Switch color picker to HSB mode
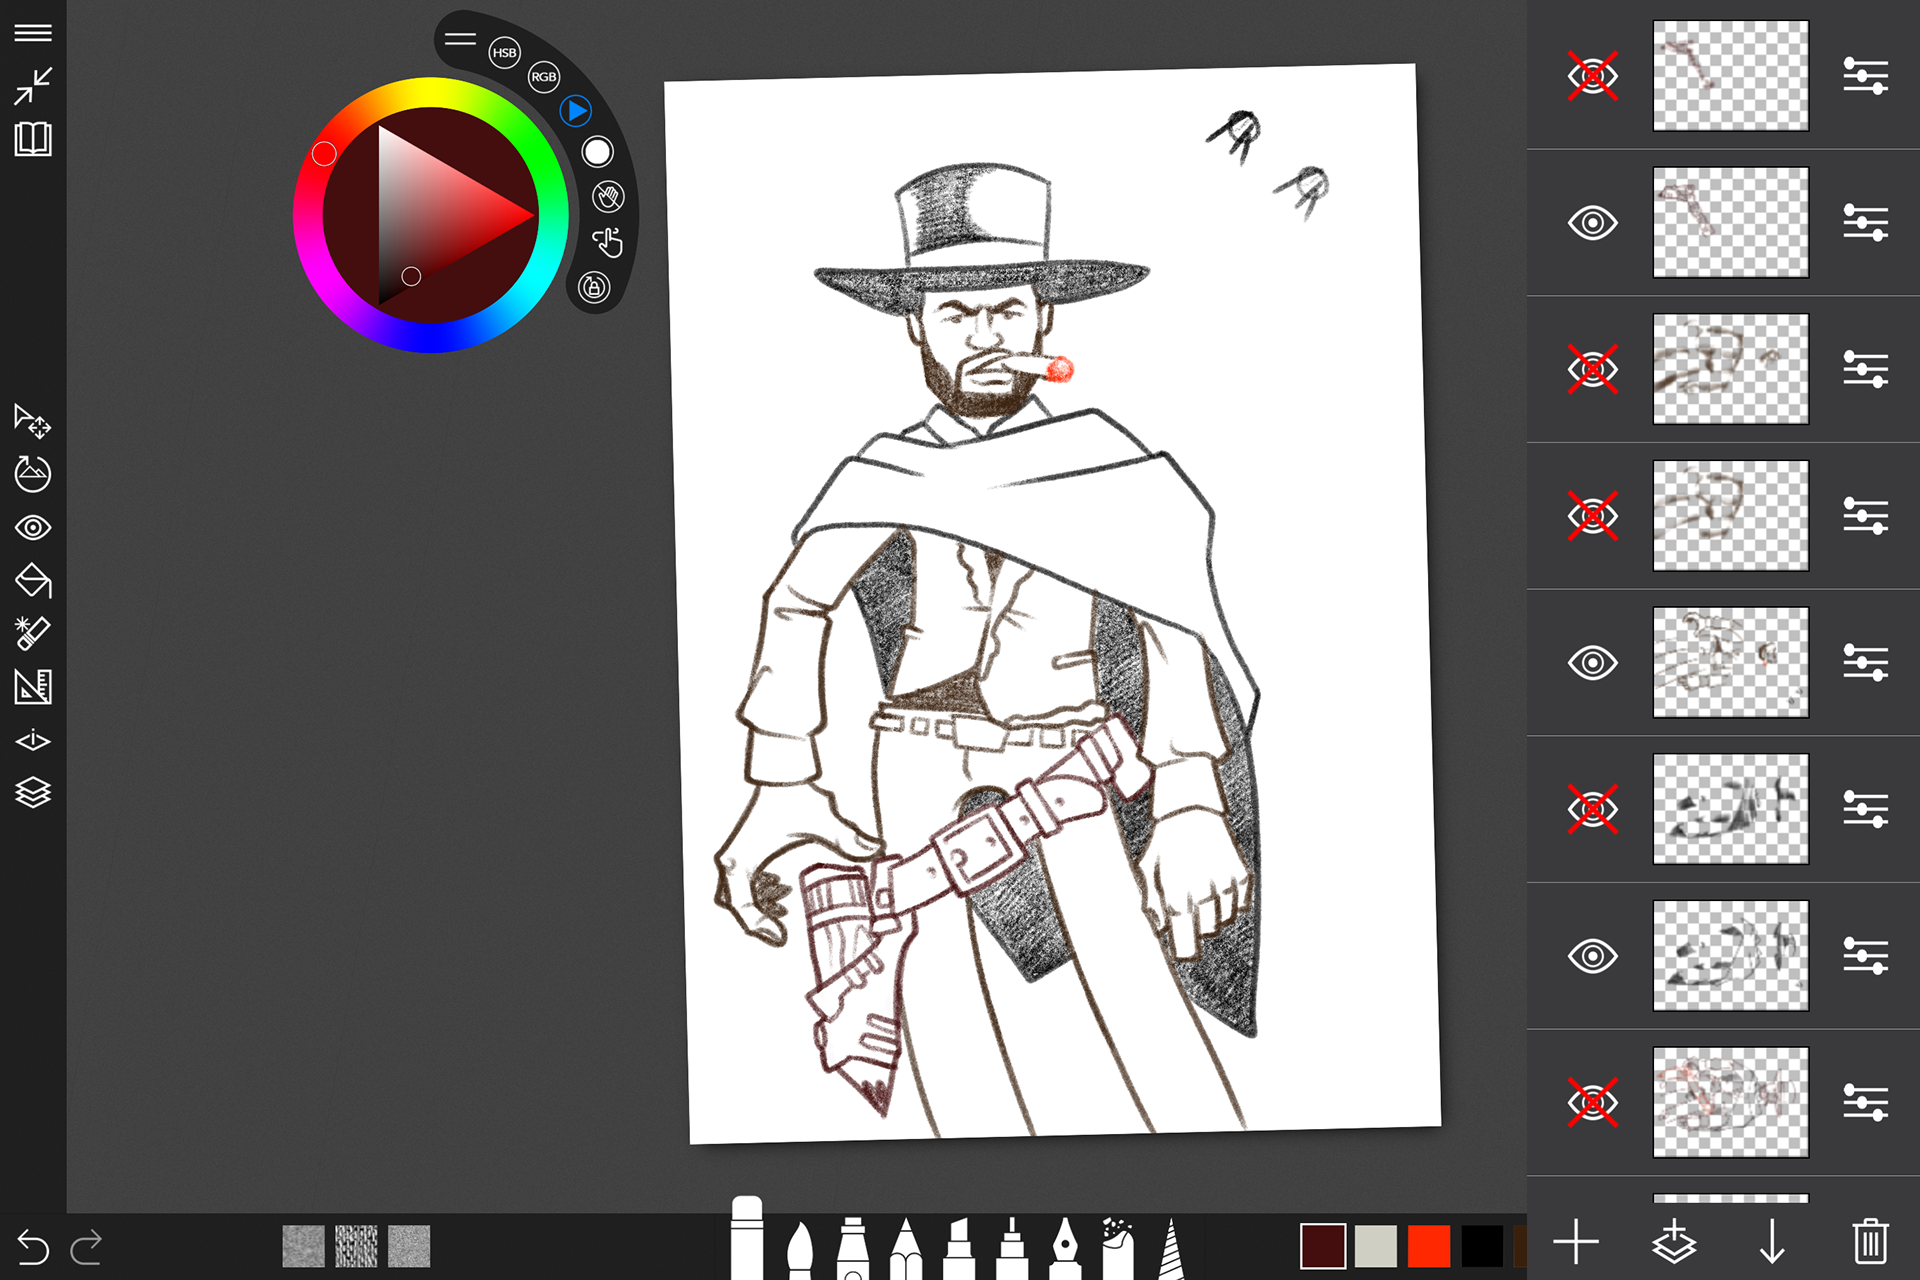 pos(505,53)
